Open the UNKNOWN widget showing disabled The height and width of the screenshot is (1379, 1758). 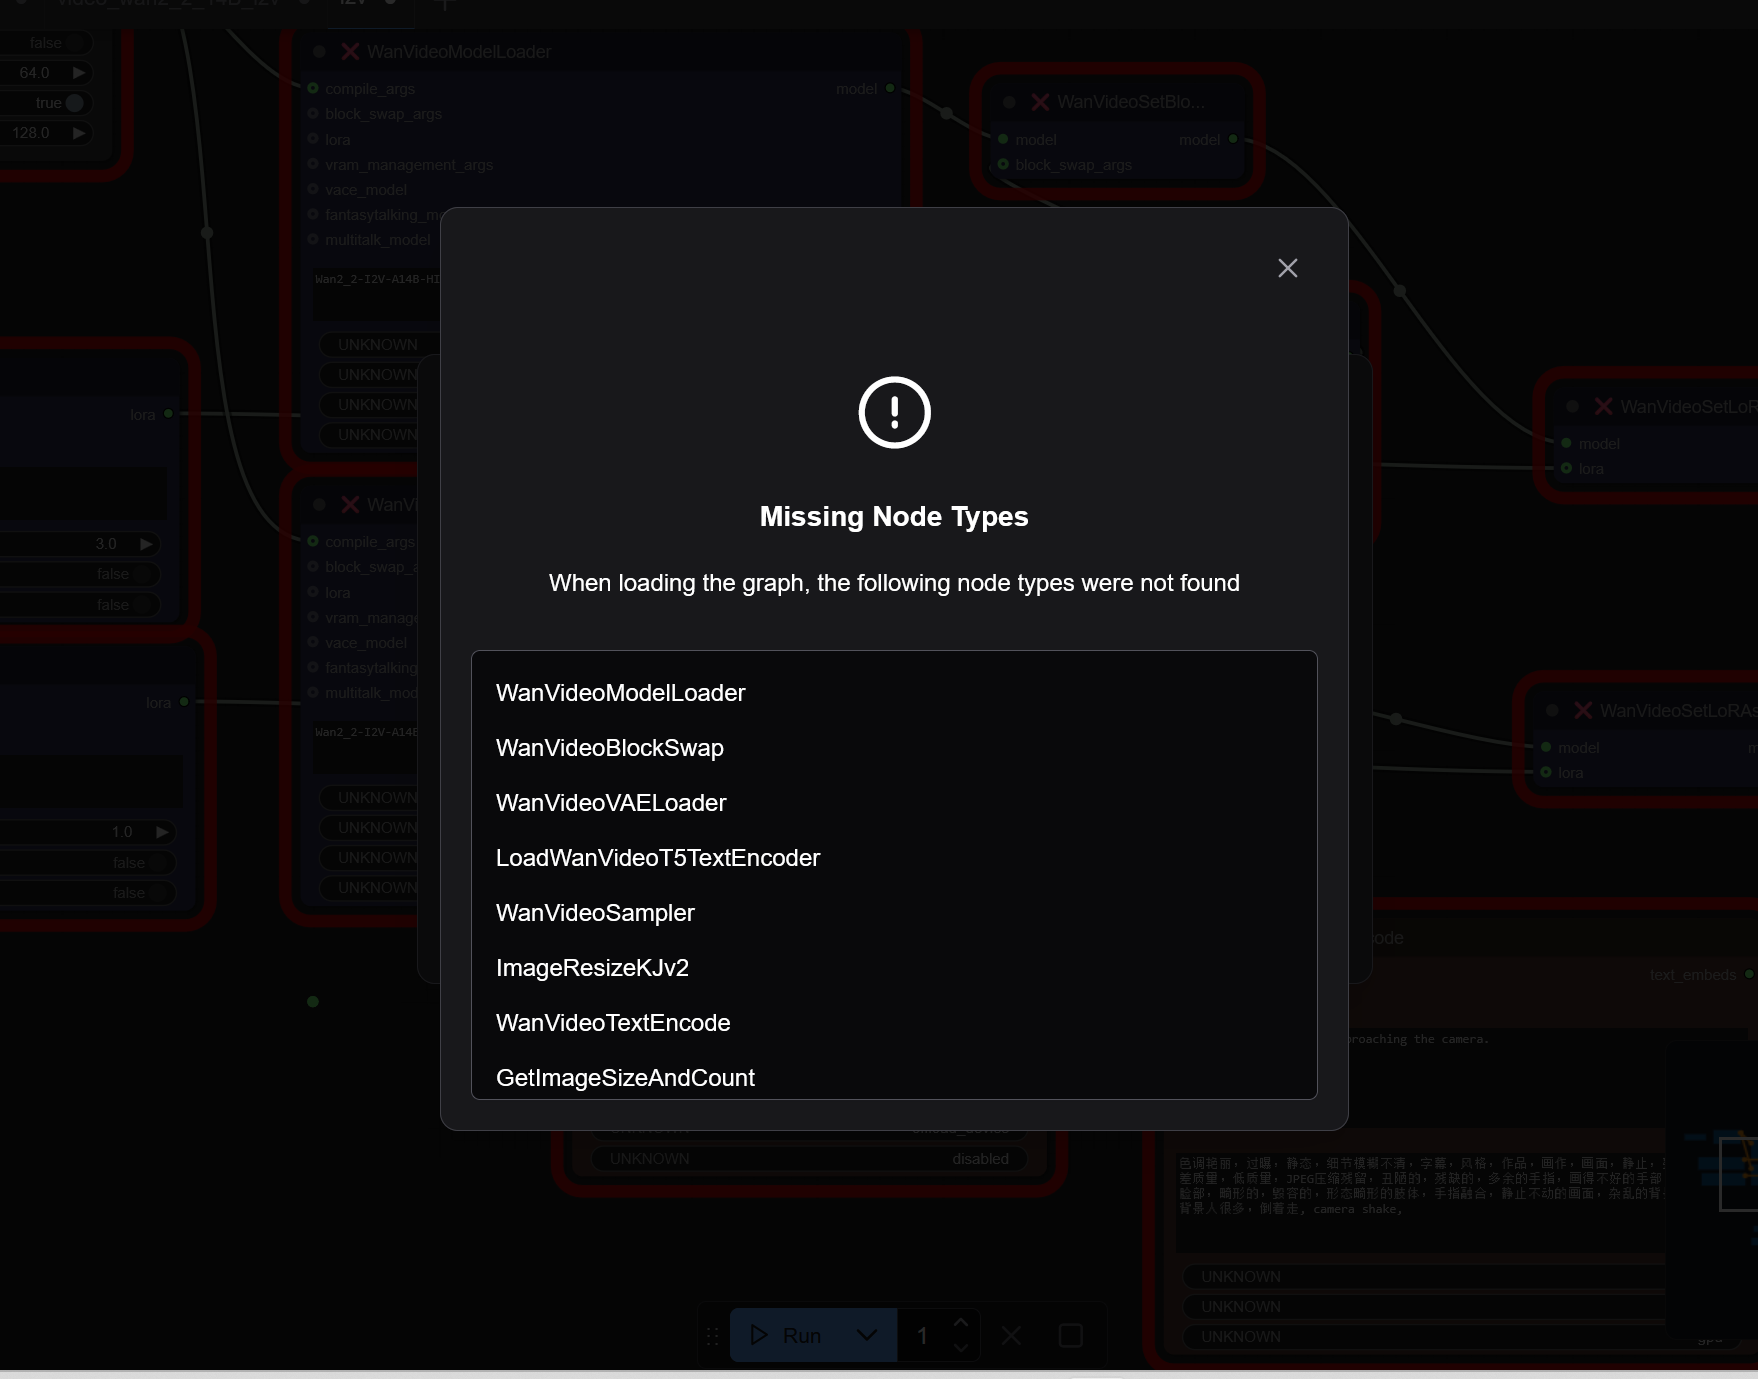pos(810,1159)
